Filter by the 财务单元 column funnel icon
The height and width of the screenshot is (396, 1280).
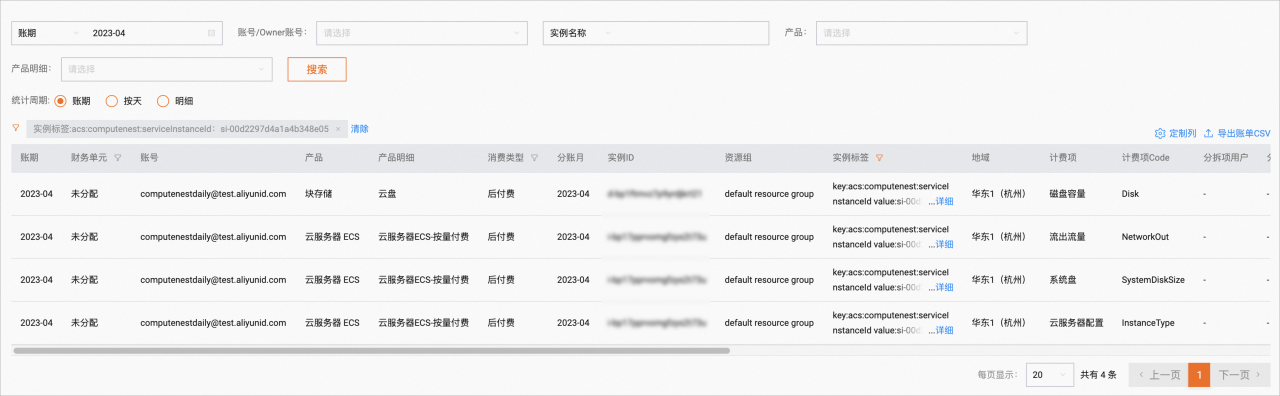click(x=118, y=158)
